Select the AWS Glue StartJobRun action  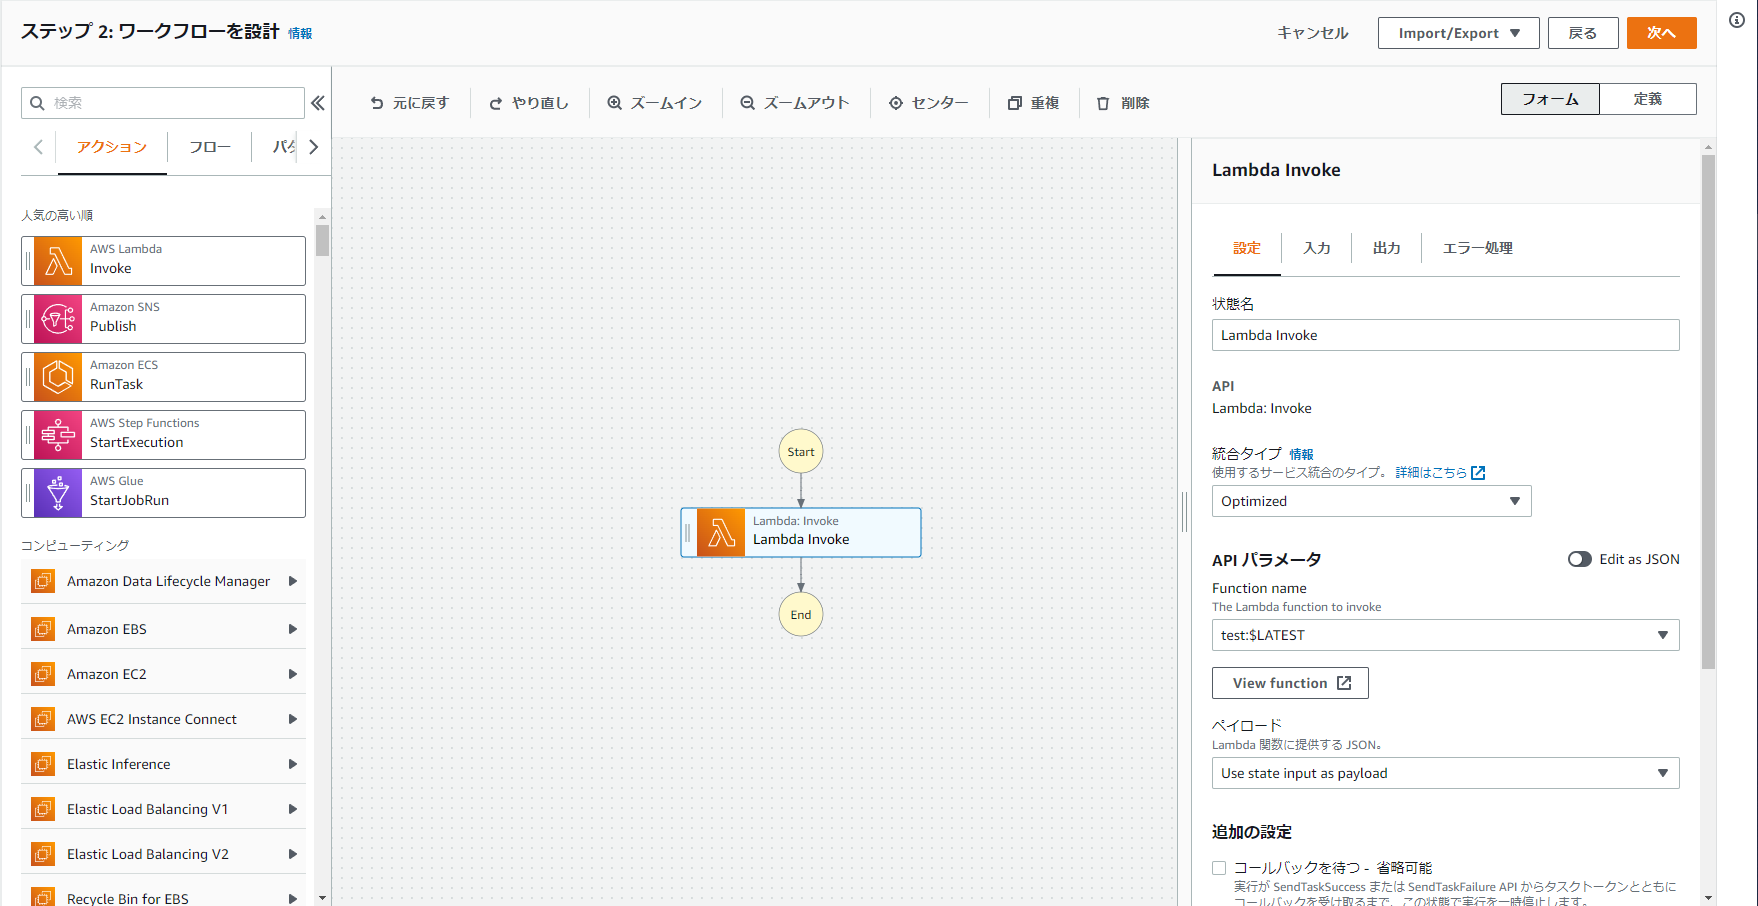point(163,492)
